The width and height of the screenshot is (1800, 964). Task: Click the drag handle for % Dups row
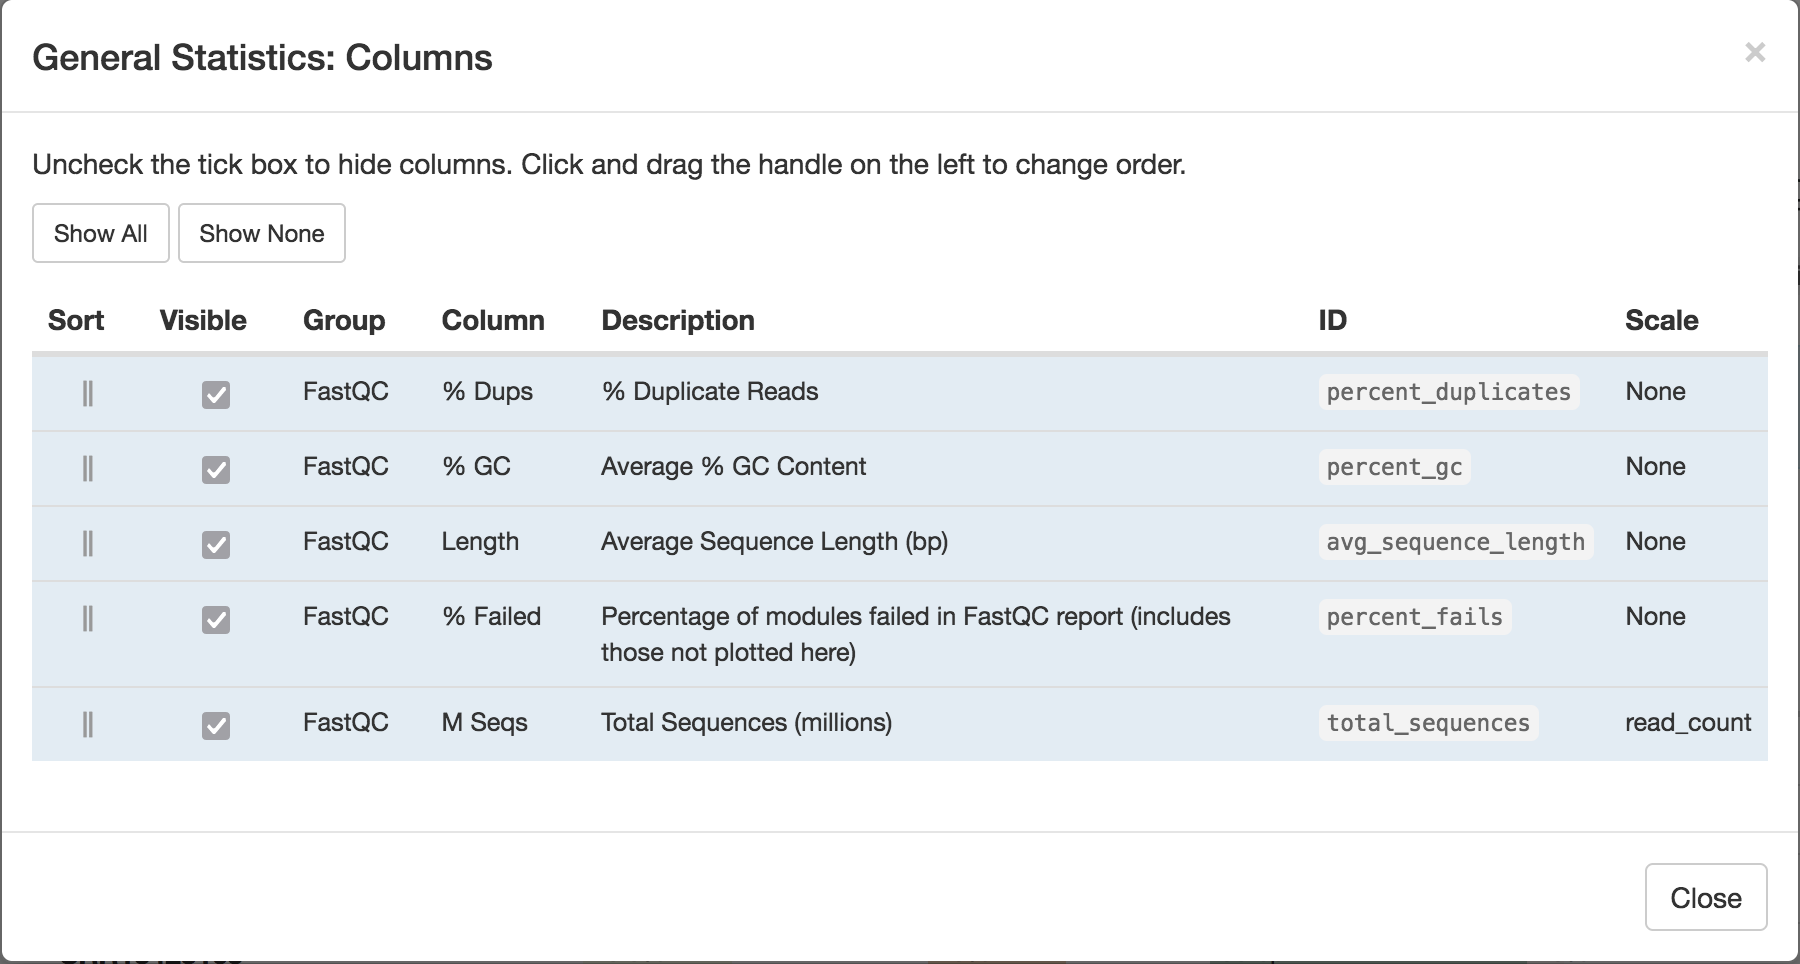click(x=88, y=392)
